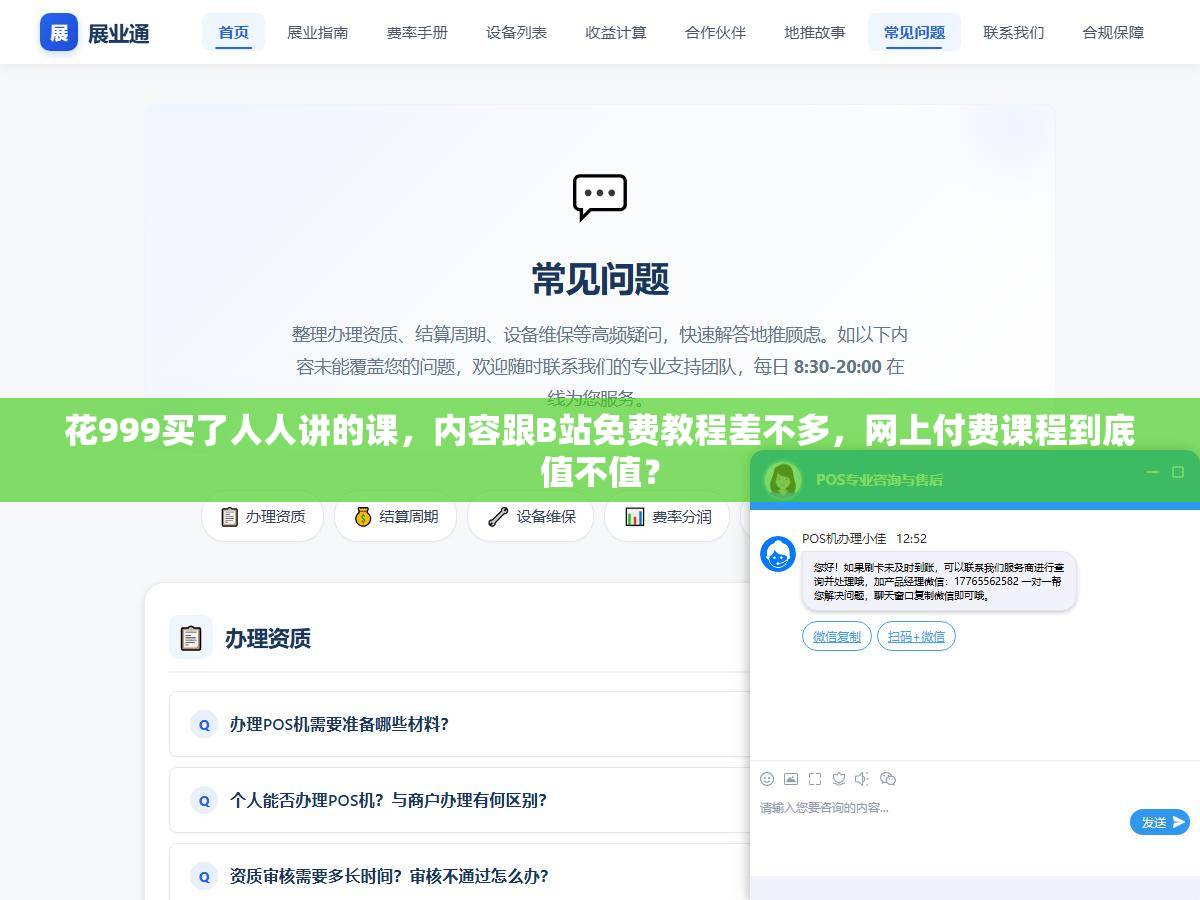Click the 扫码+微信 button in chat
Image resolution: width=1200 pixels, height=900 pixels.
coord(916,636)
